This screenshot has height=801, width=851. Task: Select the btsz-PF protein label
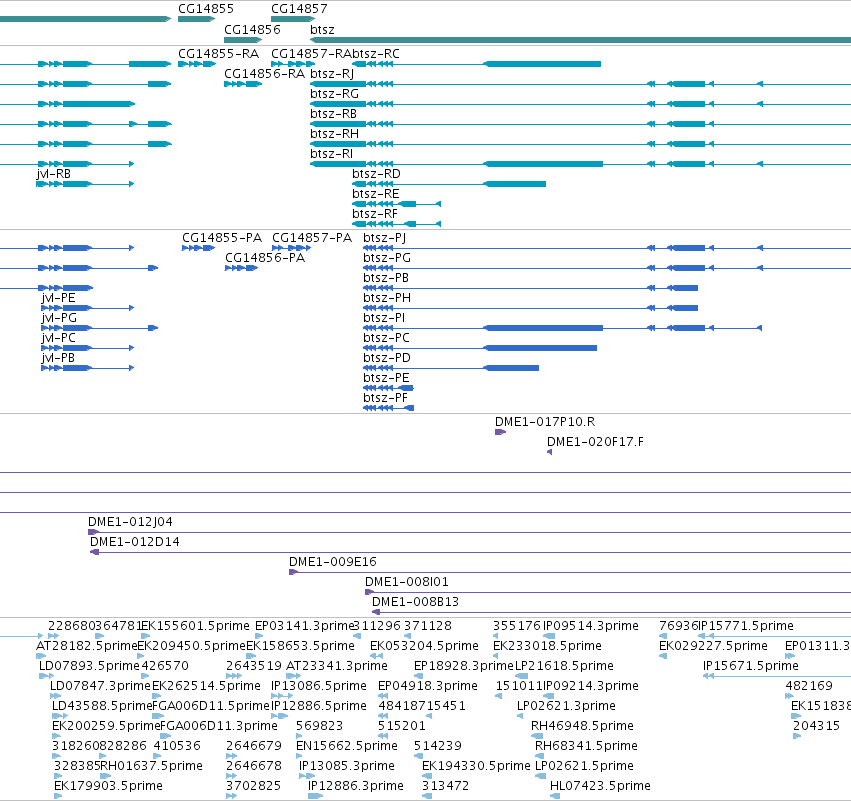point(385,398)
